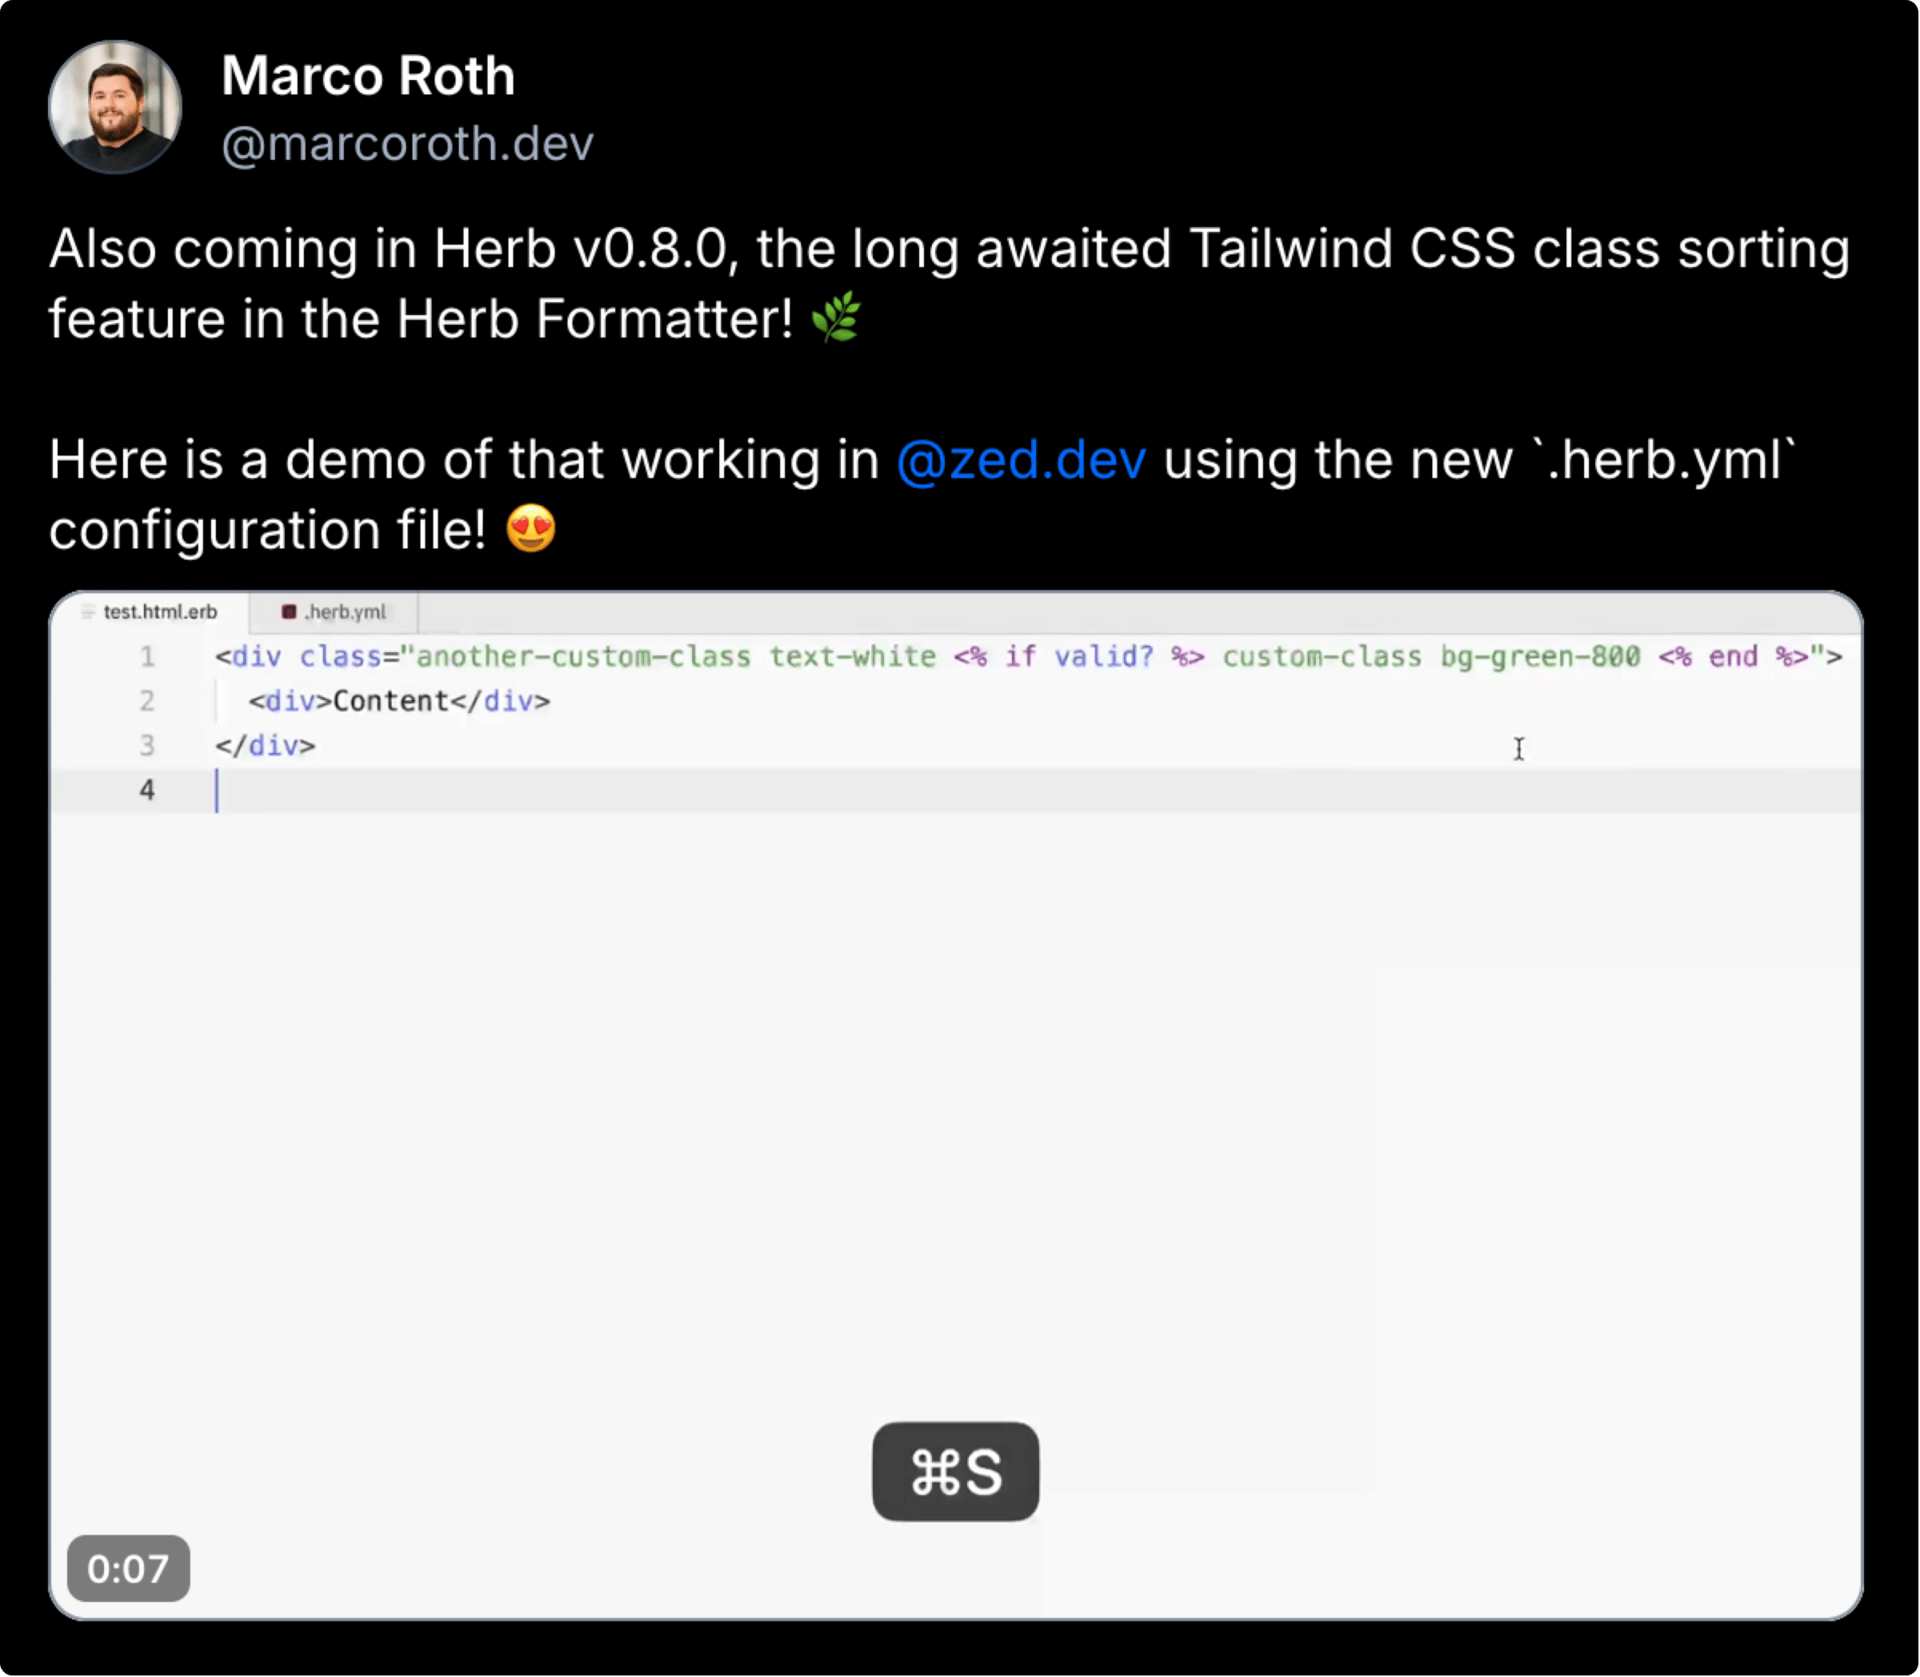The height and width of the screenshot is (1677, 1920).
Task: Select the test.html.erb tab
Action: (x=160, y=612)
